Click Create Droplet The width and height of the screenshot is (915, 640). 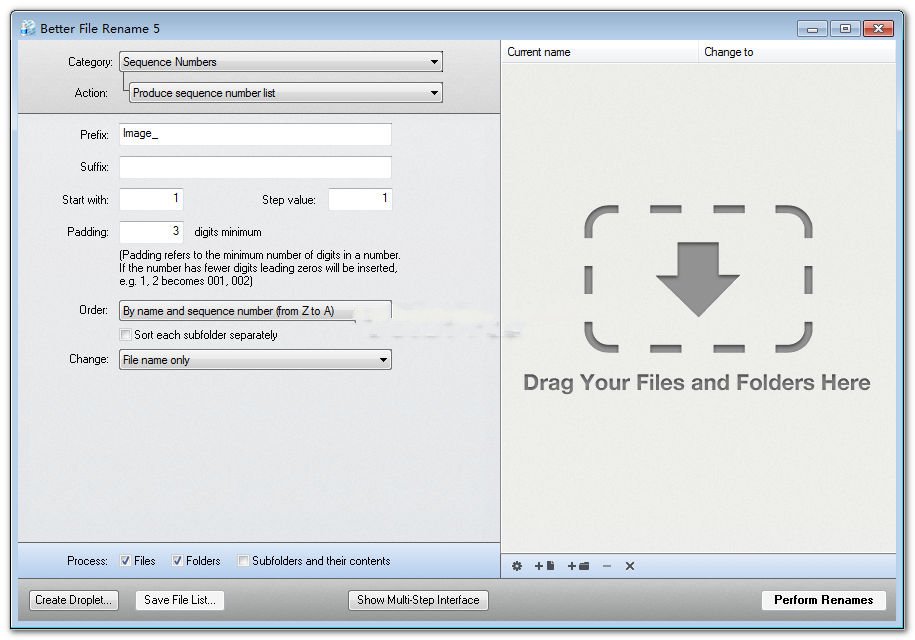coord(72,600)
